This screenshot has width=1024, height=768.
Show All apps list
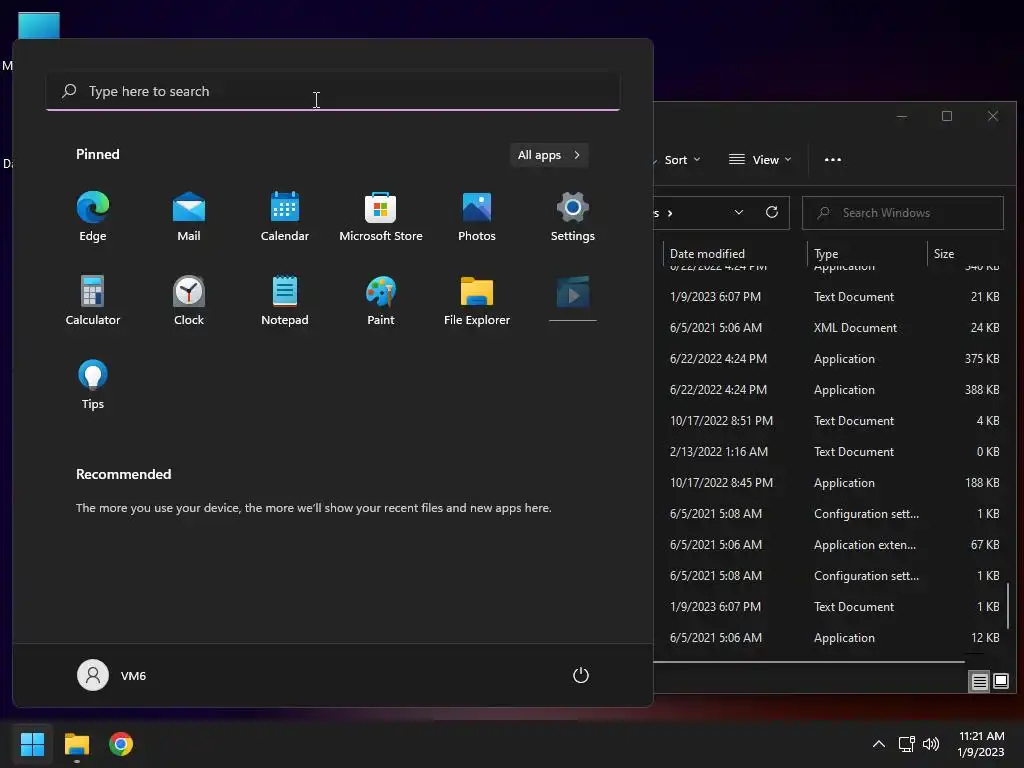pos(549,155)
